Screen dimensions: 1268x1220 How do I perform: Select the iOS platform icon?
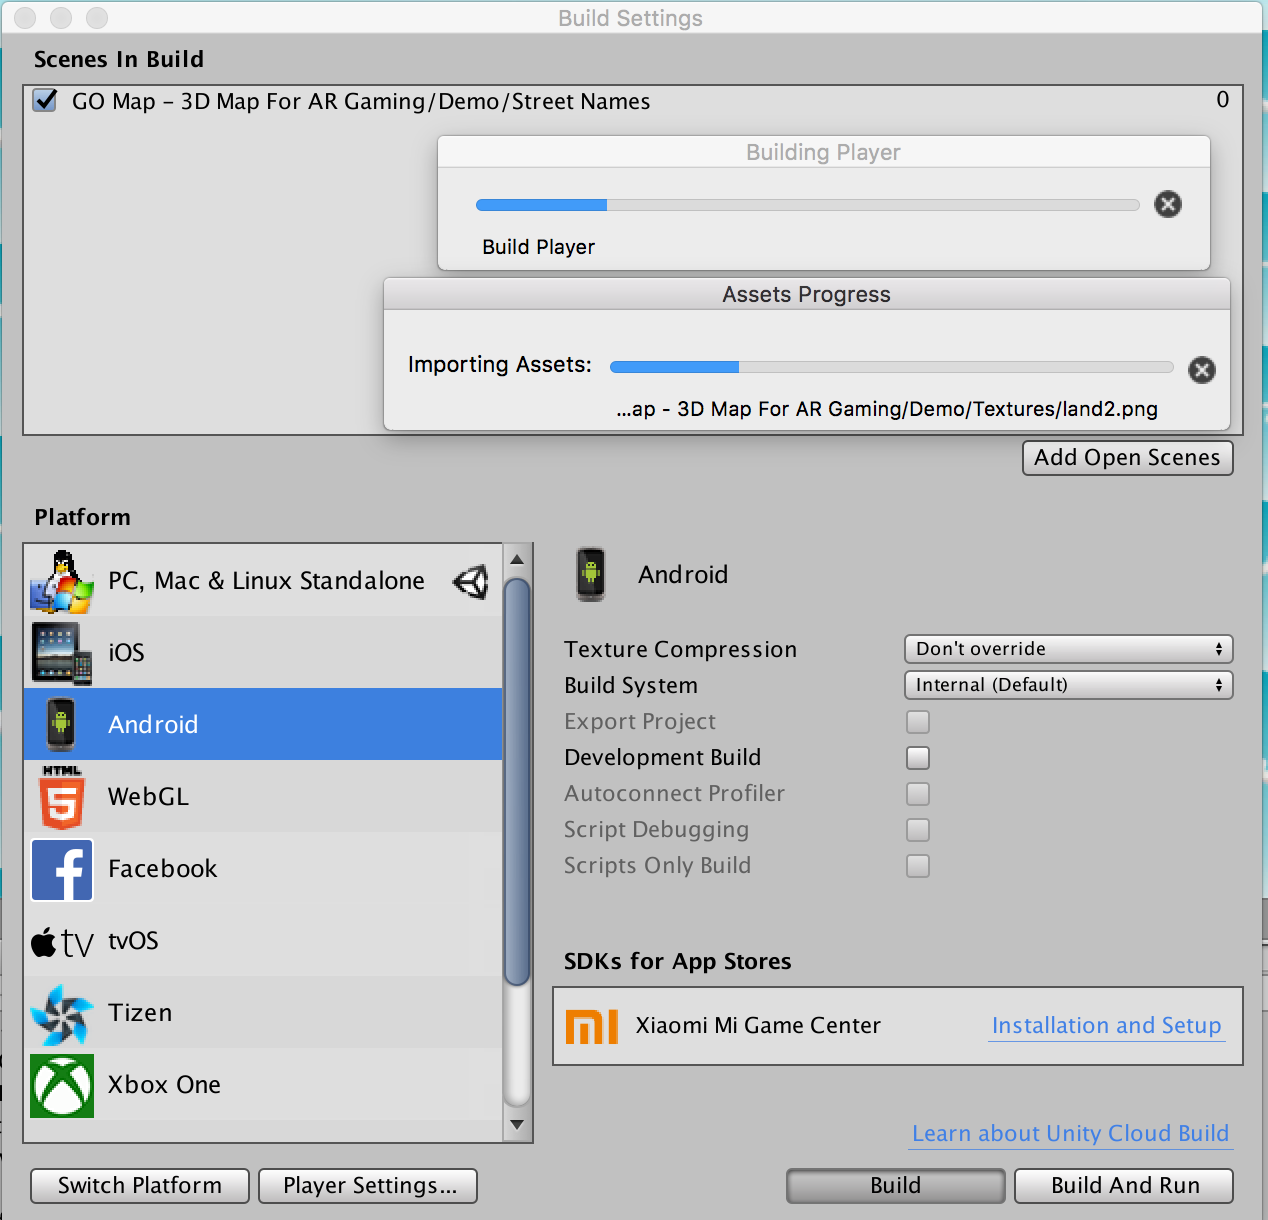pos(62,653)
